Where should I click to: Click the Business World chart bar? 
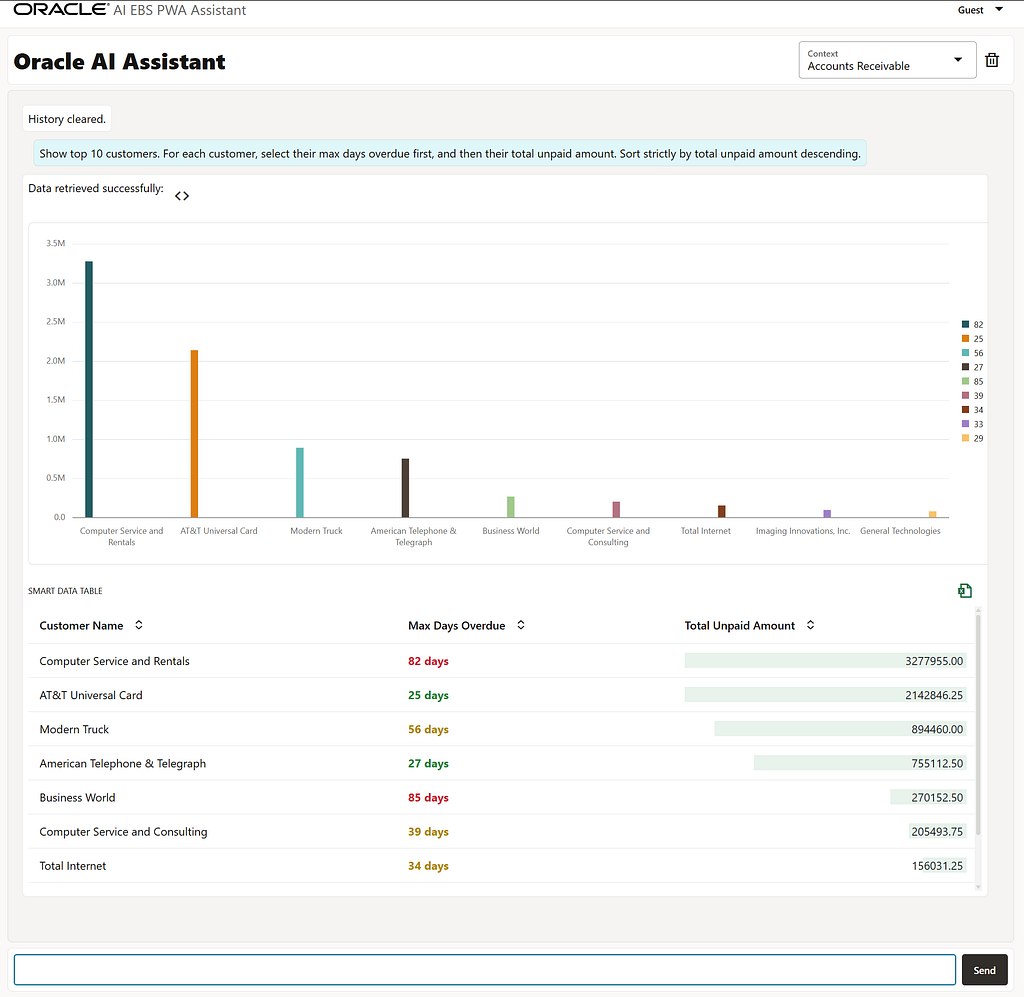point(511,507)
